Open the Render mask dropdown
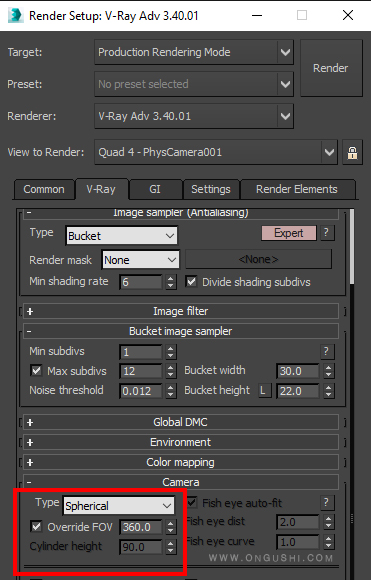This screenshot has height=580, width=371. click(x=140, y=260)
